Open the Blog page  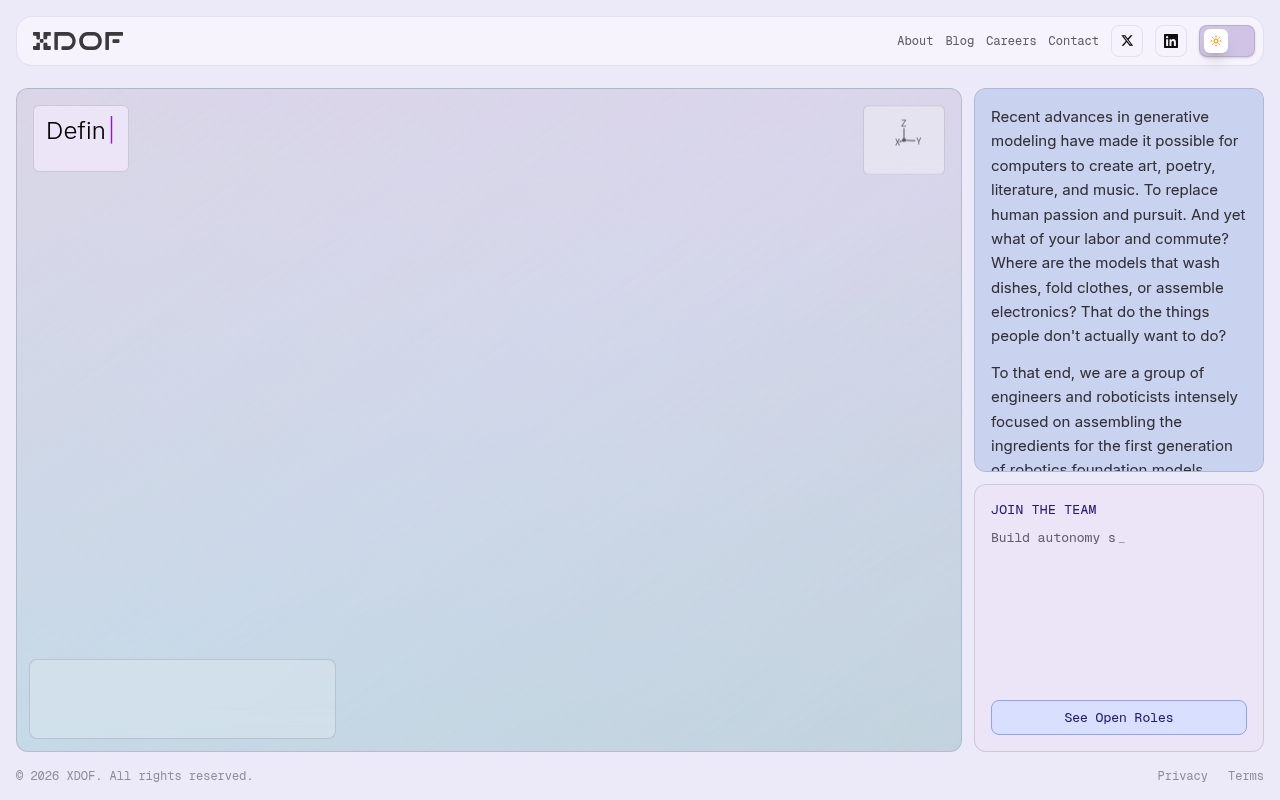pos(959,41)
